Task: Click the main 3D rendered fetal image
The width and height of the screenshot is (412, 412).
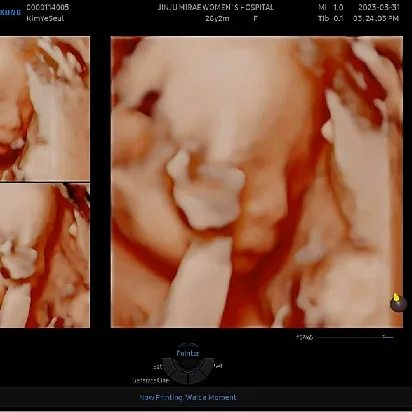Action: pyautogui.click(x=257, y=182)
